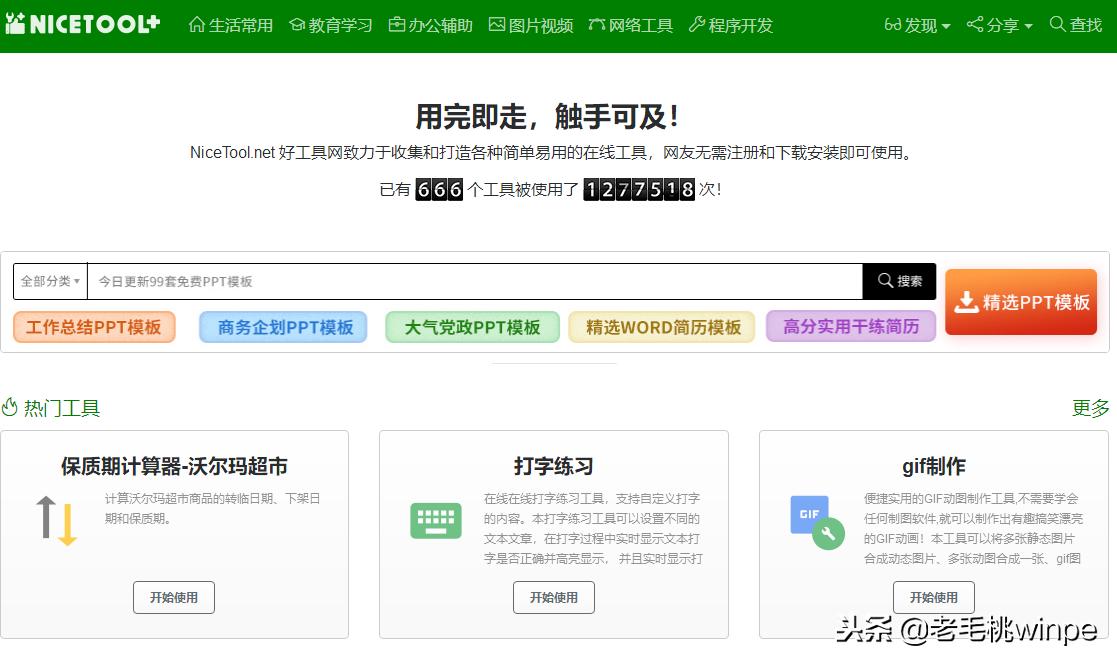
Task: Click the 更多 link beside 热门工具
Action: 1089,408
